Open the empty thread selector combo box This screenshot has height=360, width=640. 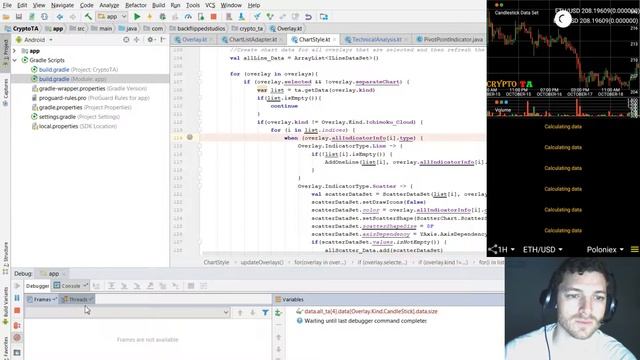127,313
